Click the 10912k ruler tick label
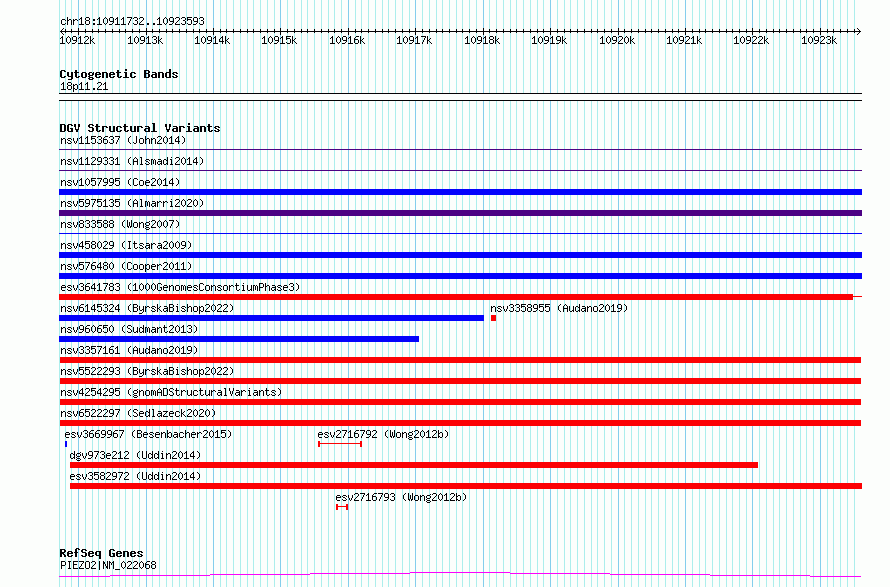Image resolution: width=890 pixels, height=587 pixels. pos(77,41)
